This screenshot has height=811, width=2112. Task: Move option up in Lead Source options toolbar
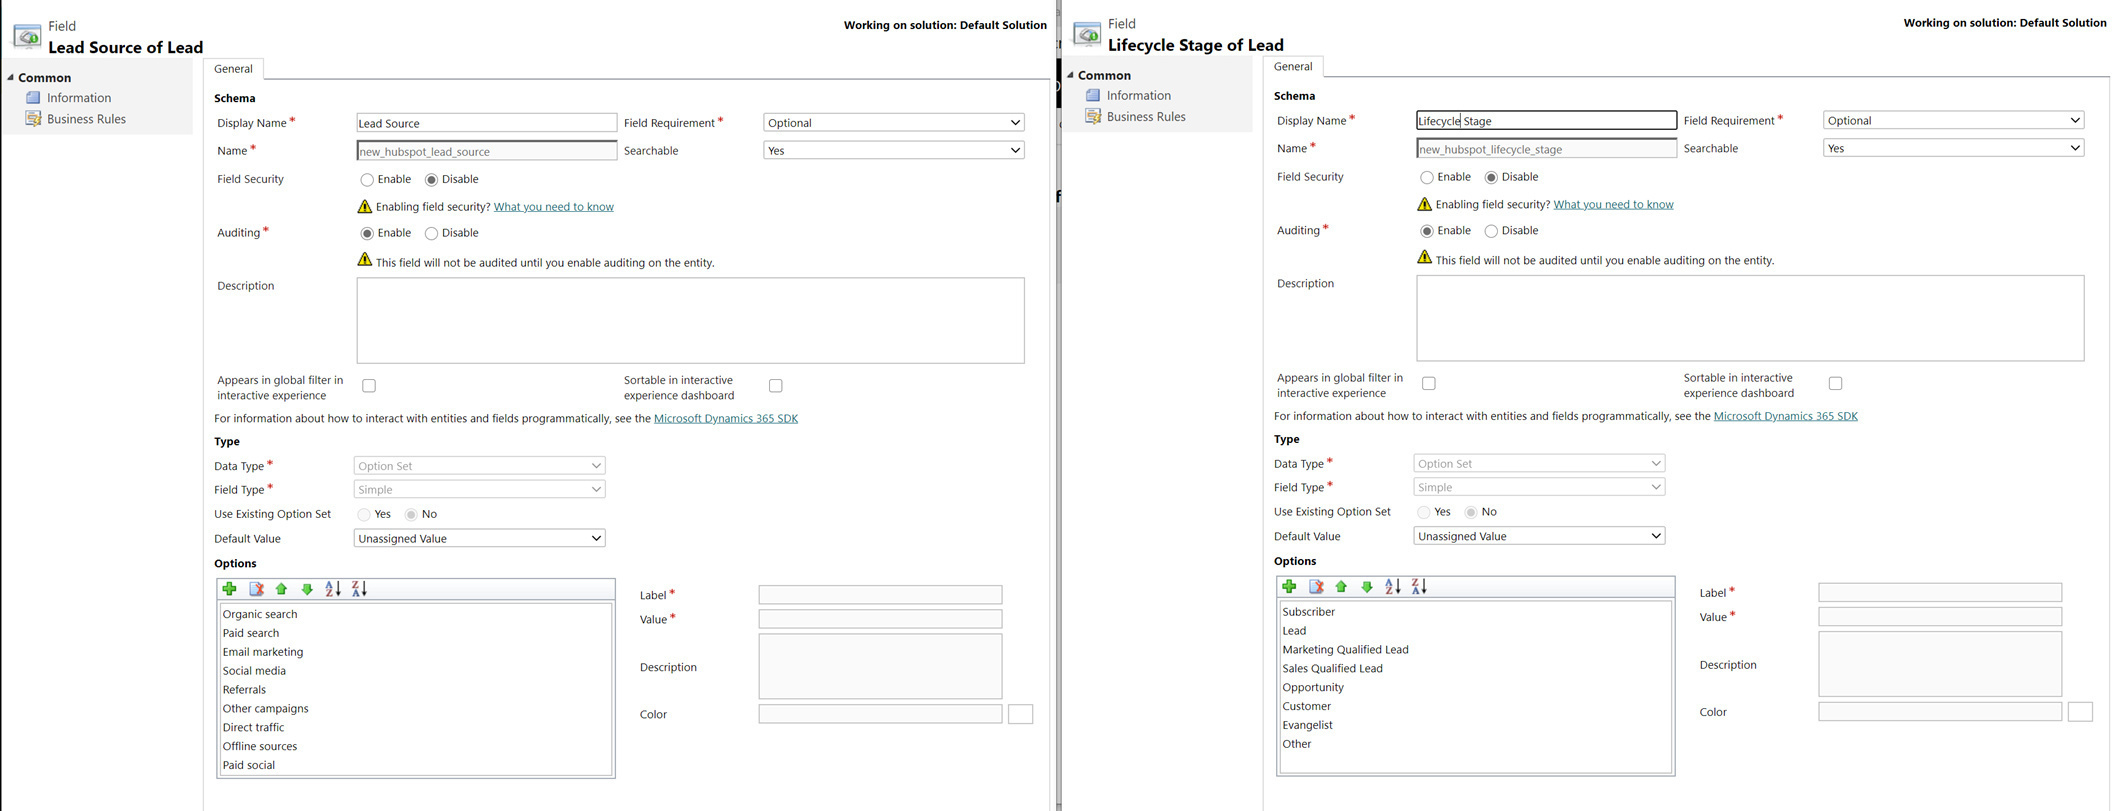pyautogui.click(x=281, y=589)
